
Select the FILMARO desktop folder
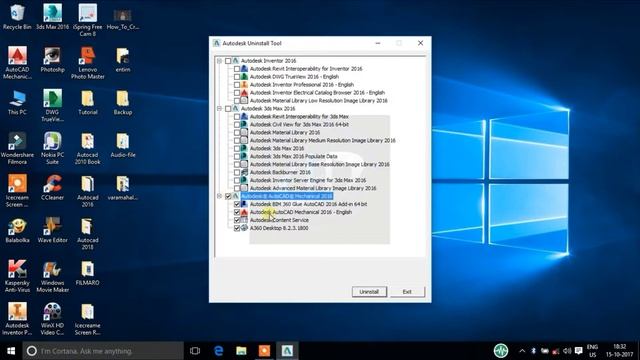click(x=88, y=273)
